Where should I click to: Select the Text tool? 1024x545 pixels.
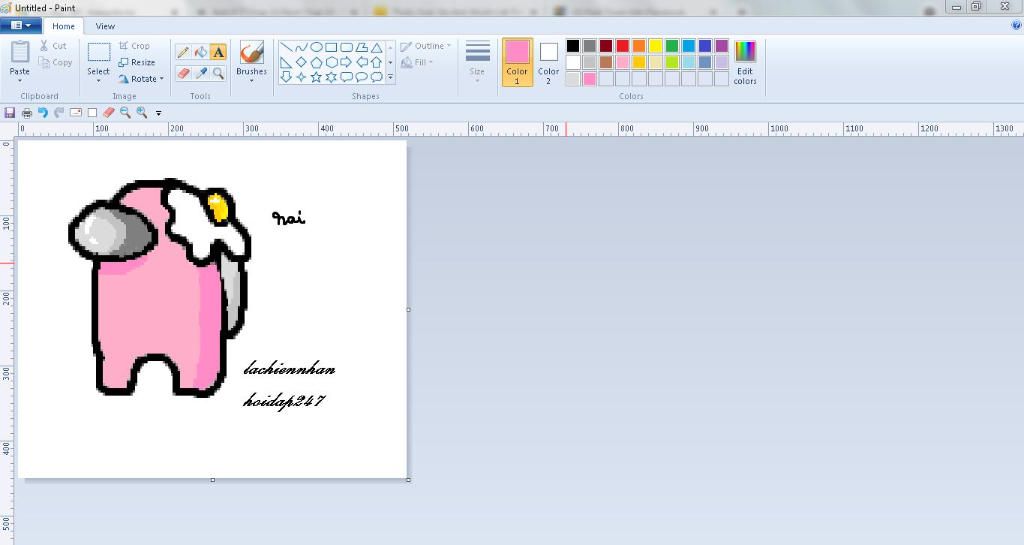coord(218,52)
